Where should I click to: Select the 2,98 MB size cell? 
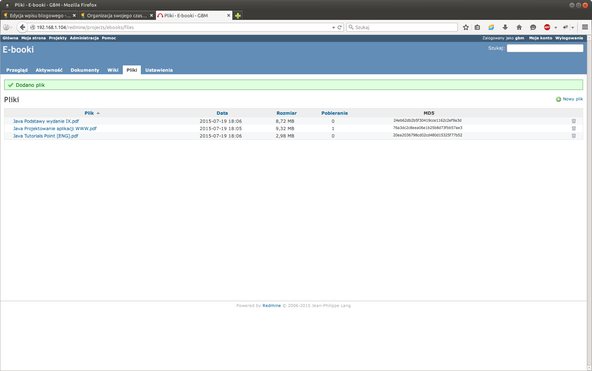pyautogui.click(x=285, y=136)
